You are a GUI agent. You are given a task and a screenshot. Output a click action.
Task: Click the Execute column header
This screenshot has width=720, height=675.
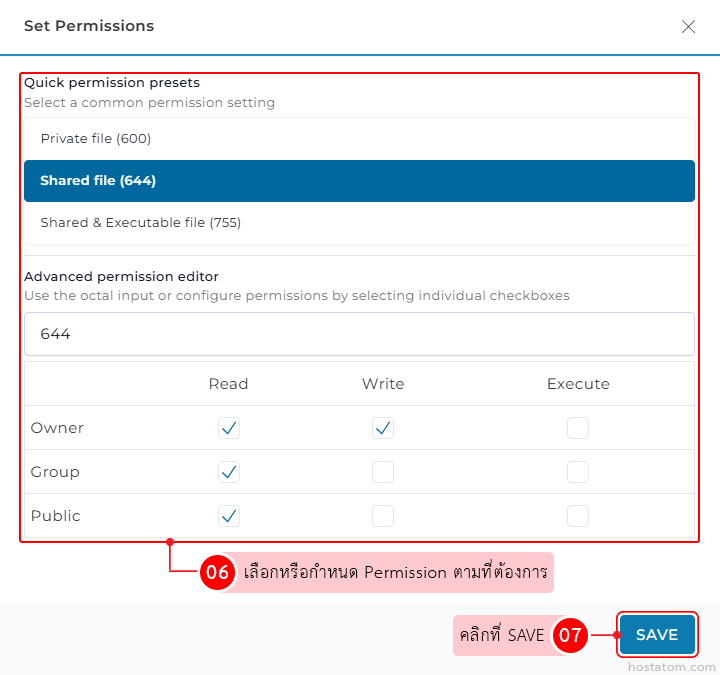[578, 384]
